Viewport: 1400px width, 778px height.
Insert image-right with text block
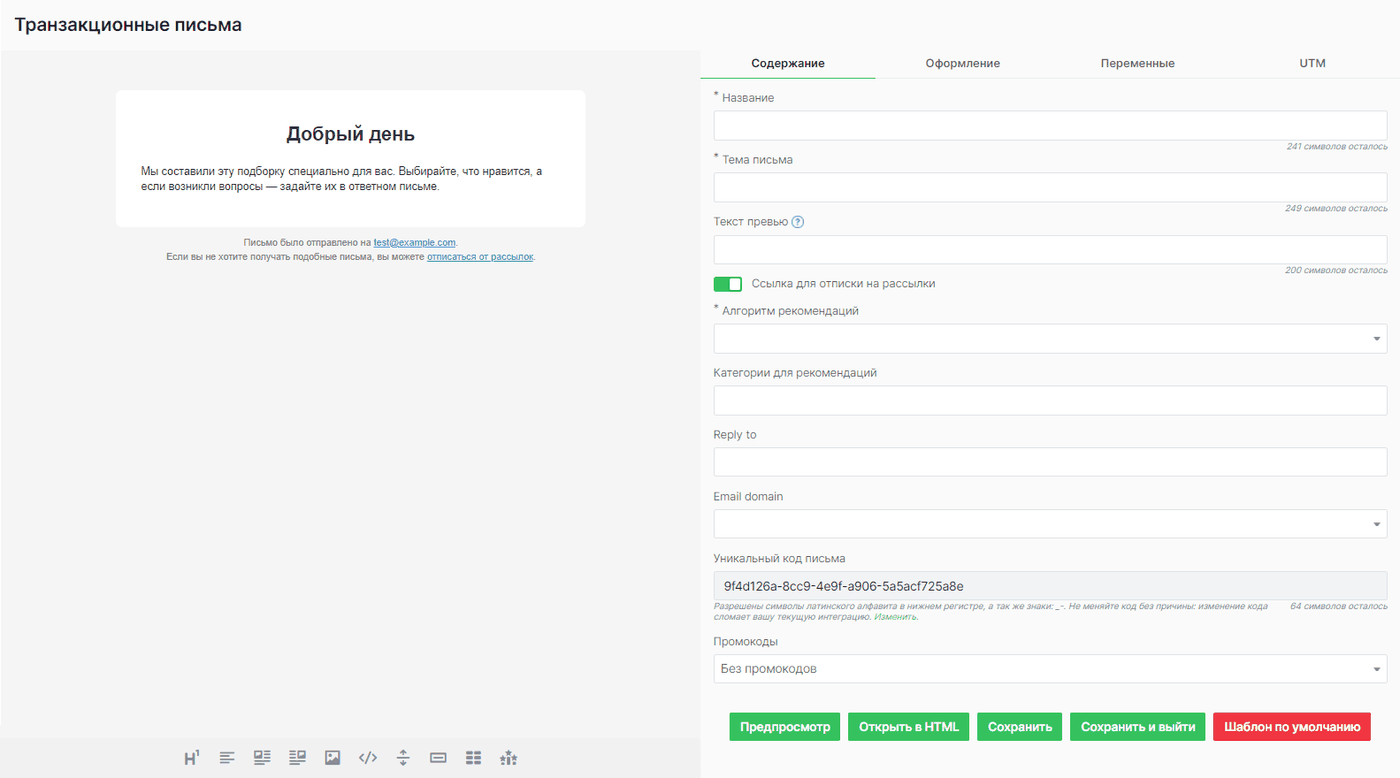(x=297, y=758)
